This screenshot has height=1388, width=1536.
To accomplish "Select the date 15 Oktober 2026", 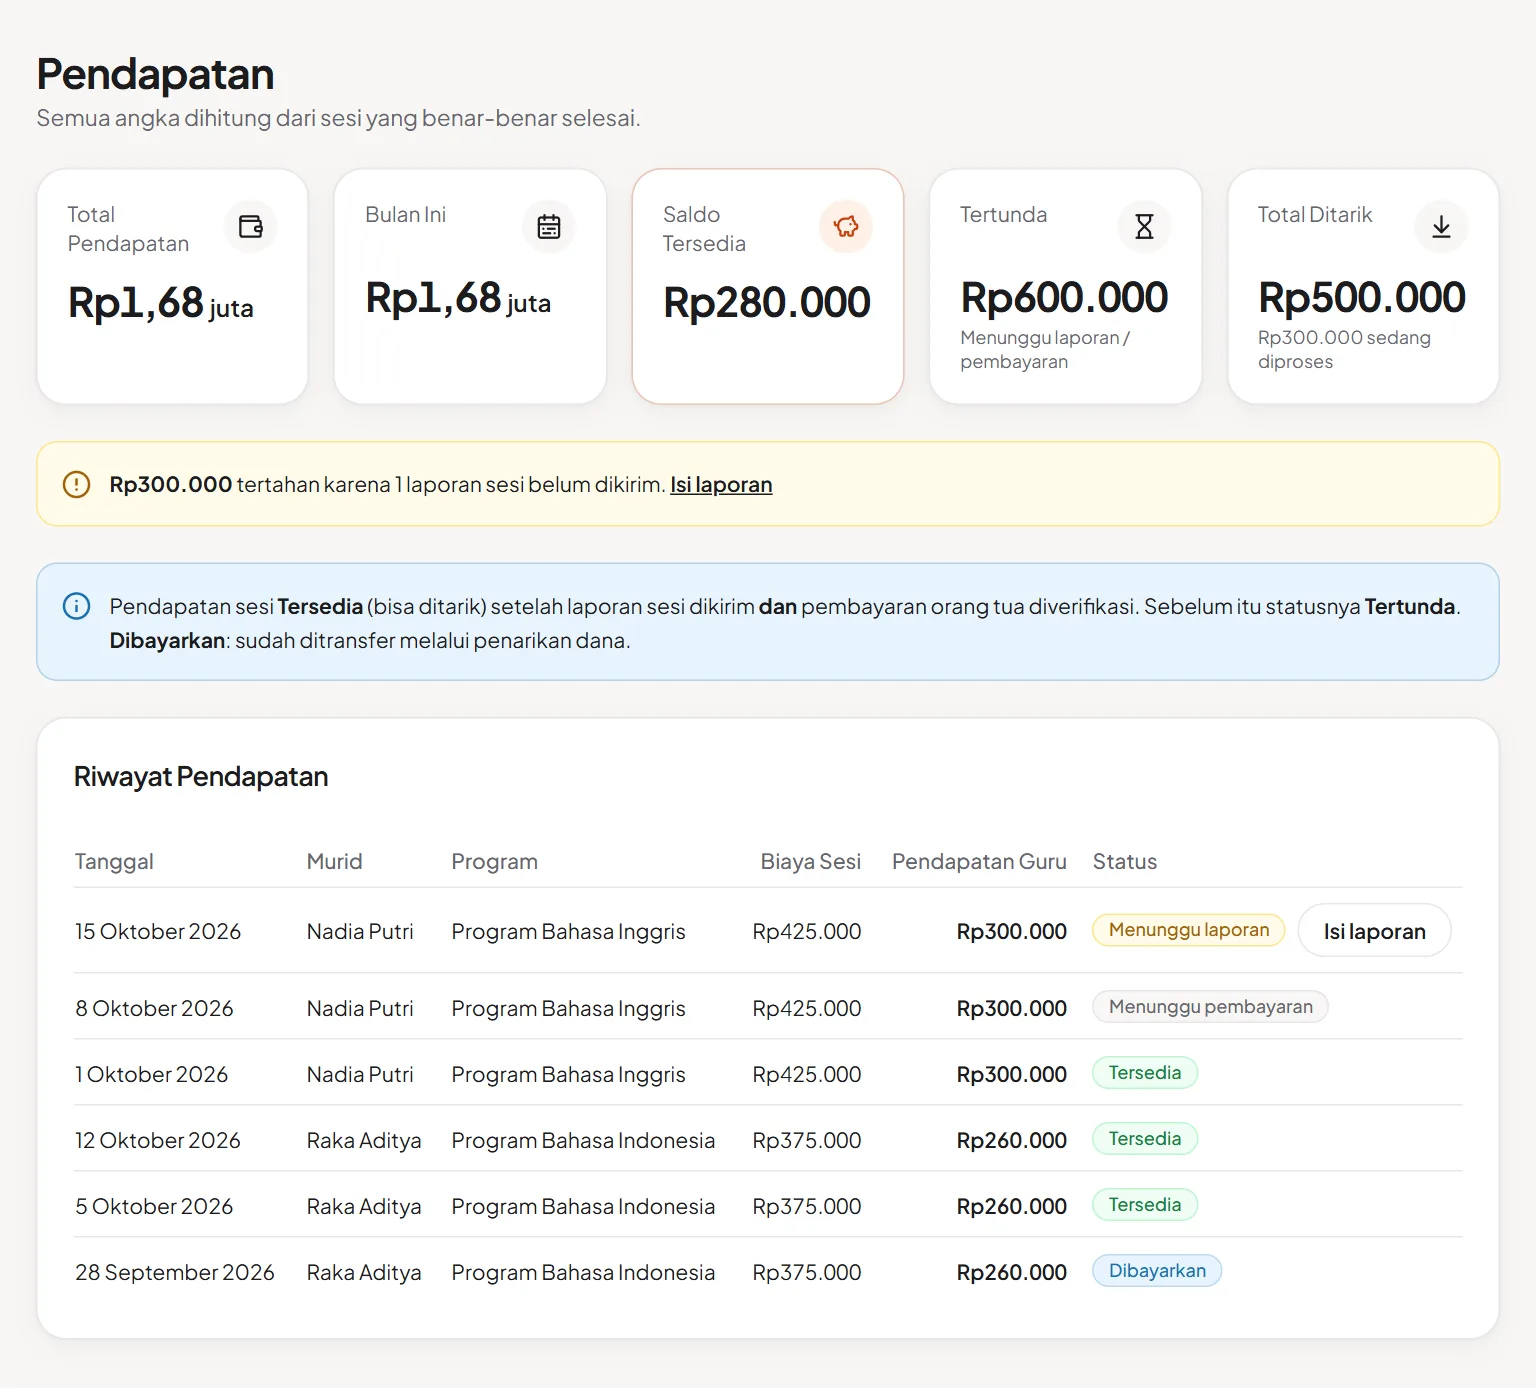I will [x=158, y=932].
